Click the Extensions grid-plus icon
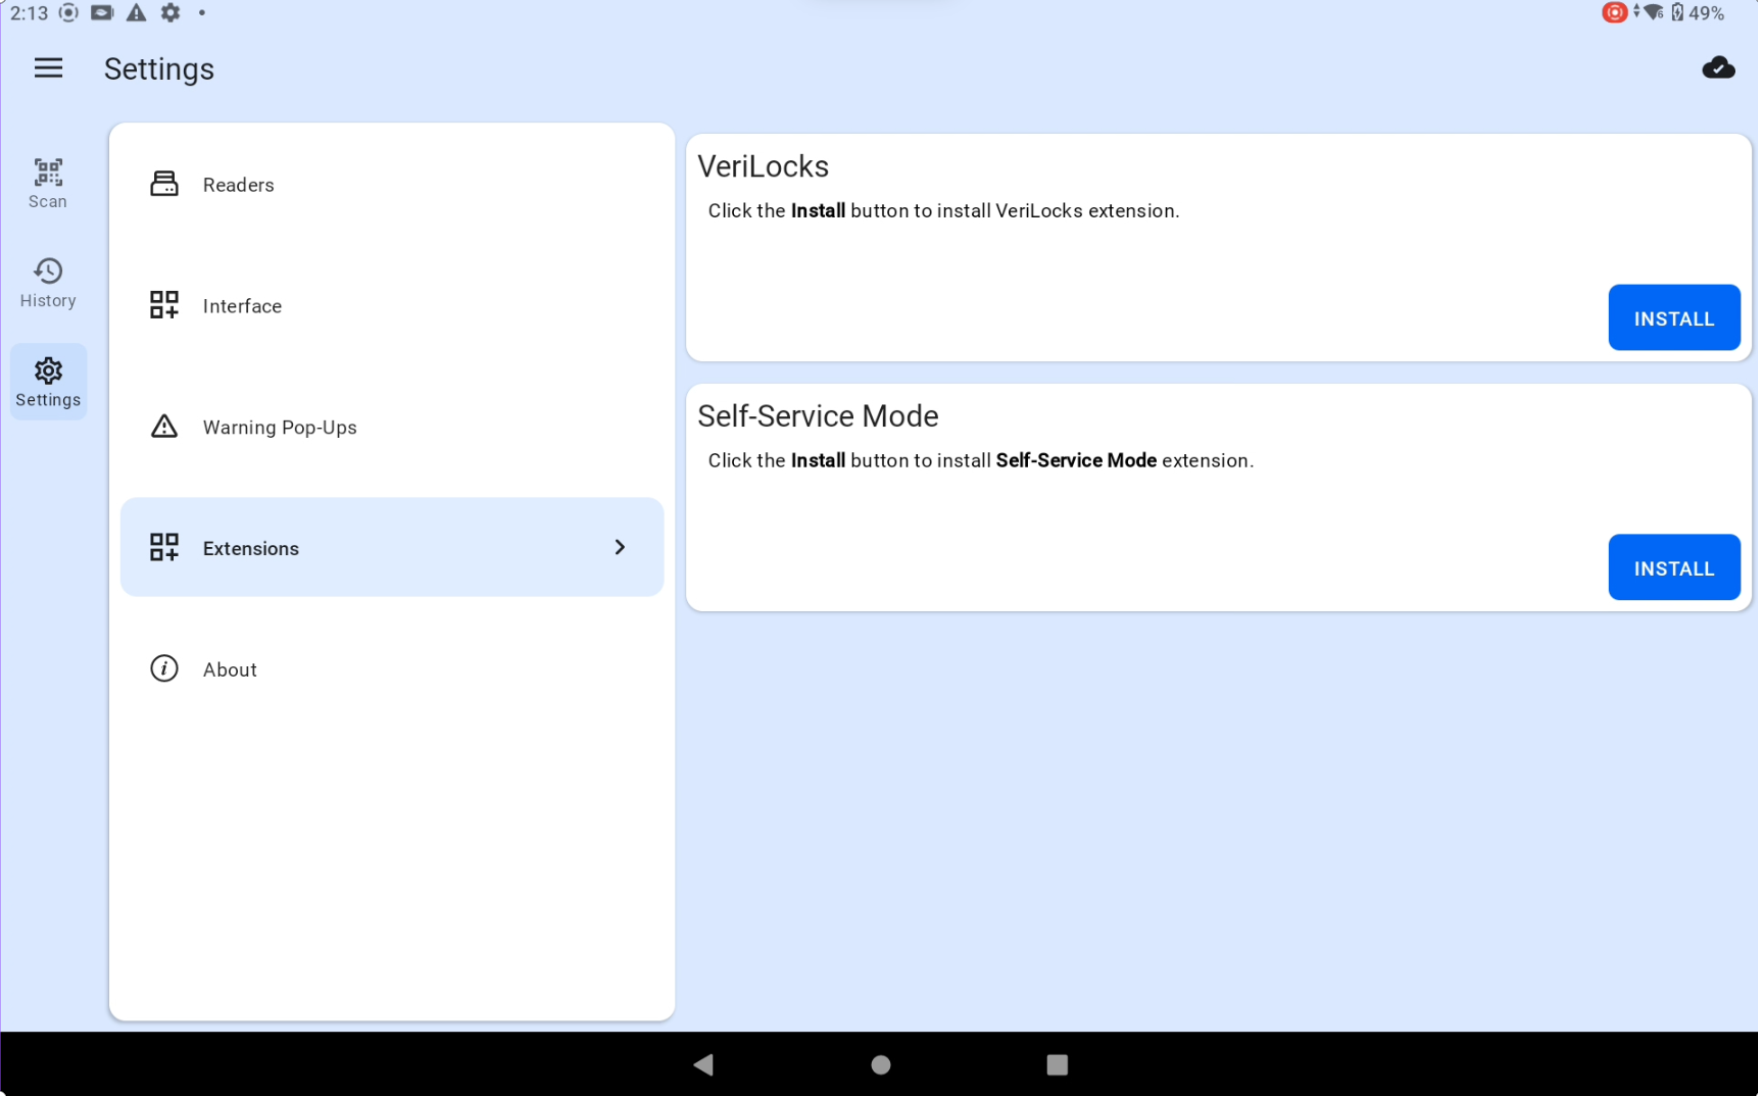The image size is (1758, 1096). [x=164, y=547]
